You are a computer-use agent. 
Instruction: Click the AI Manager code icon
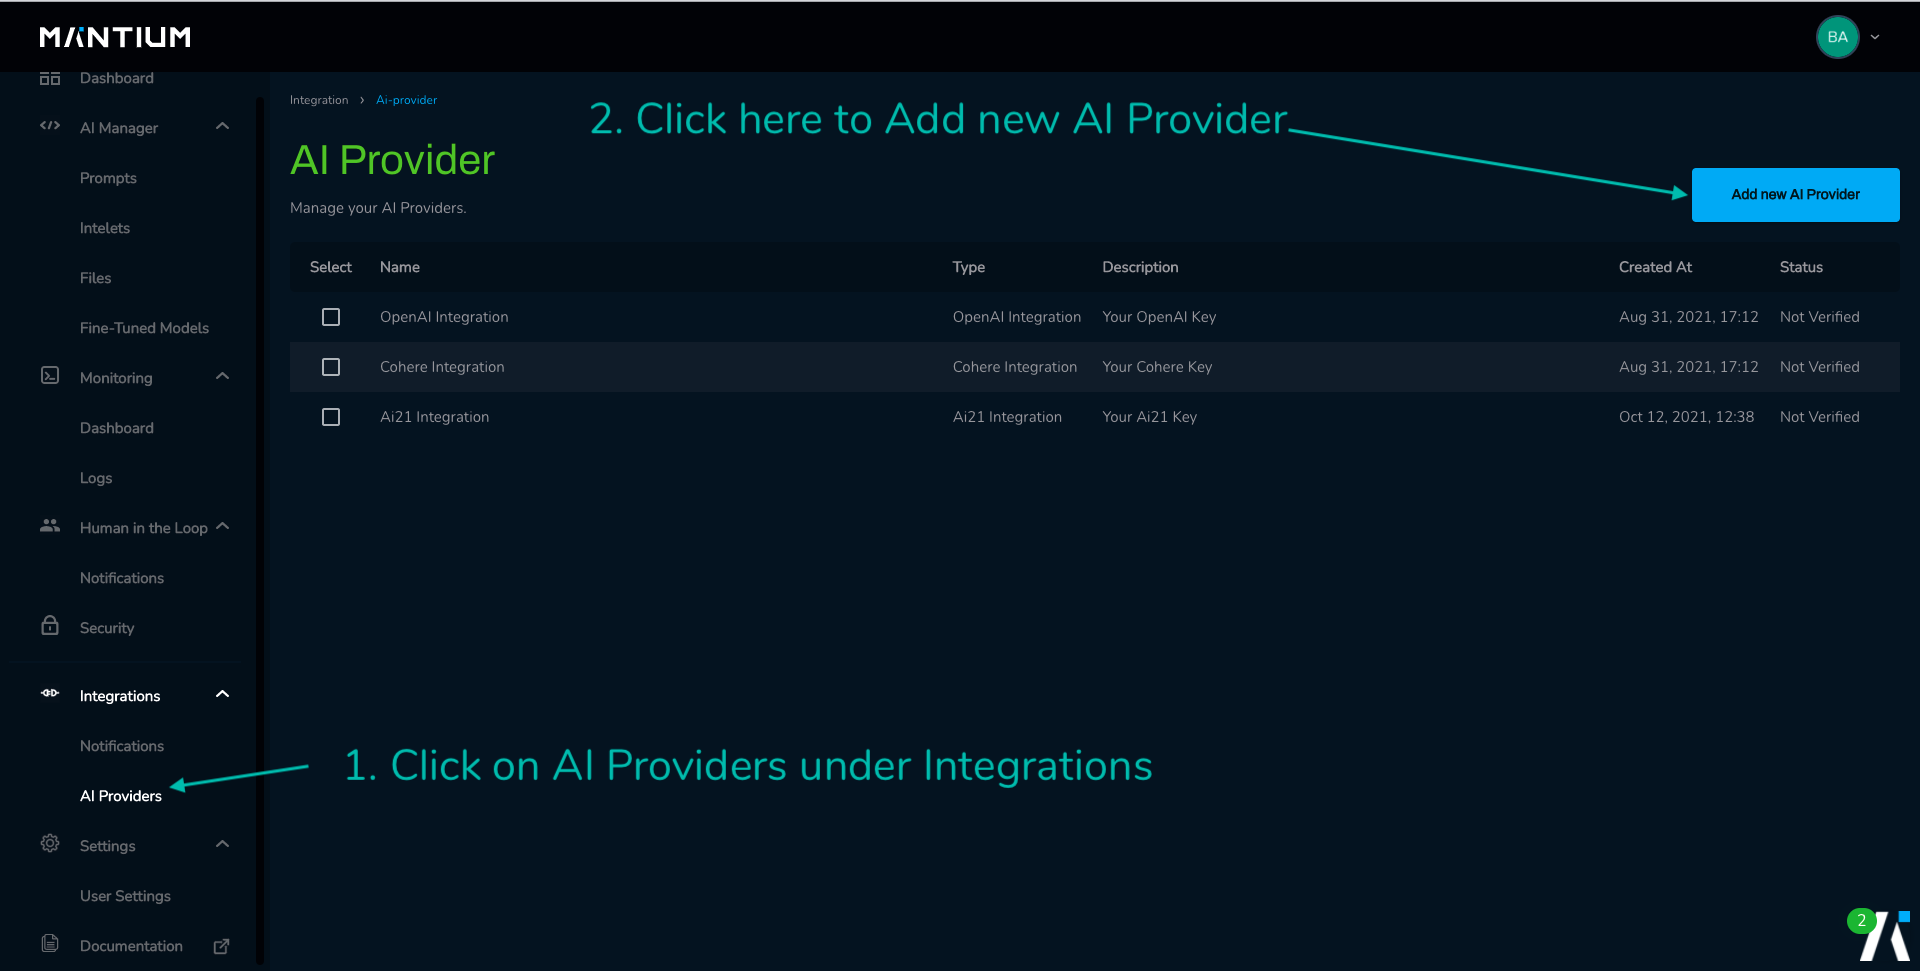pos(50,126)
